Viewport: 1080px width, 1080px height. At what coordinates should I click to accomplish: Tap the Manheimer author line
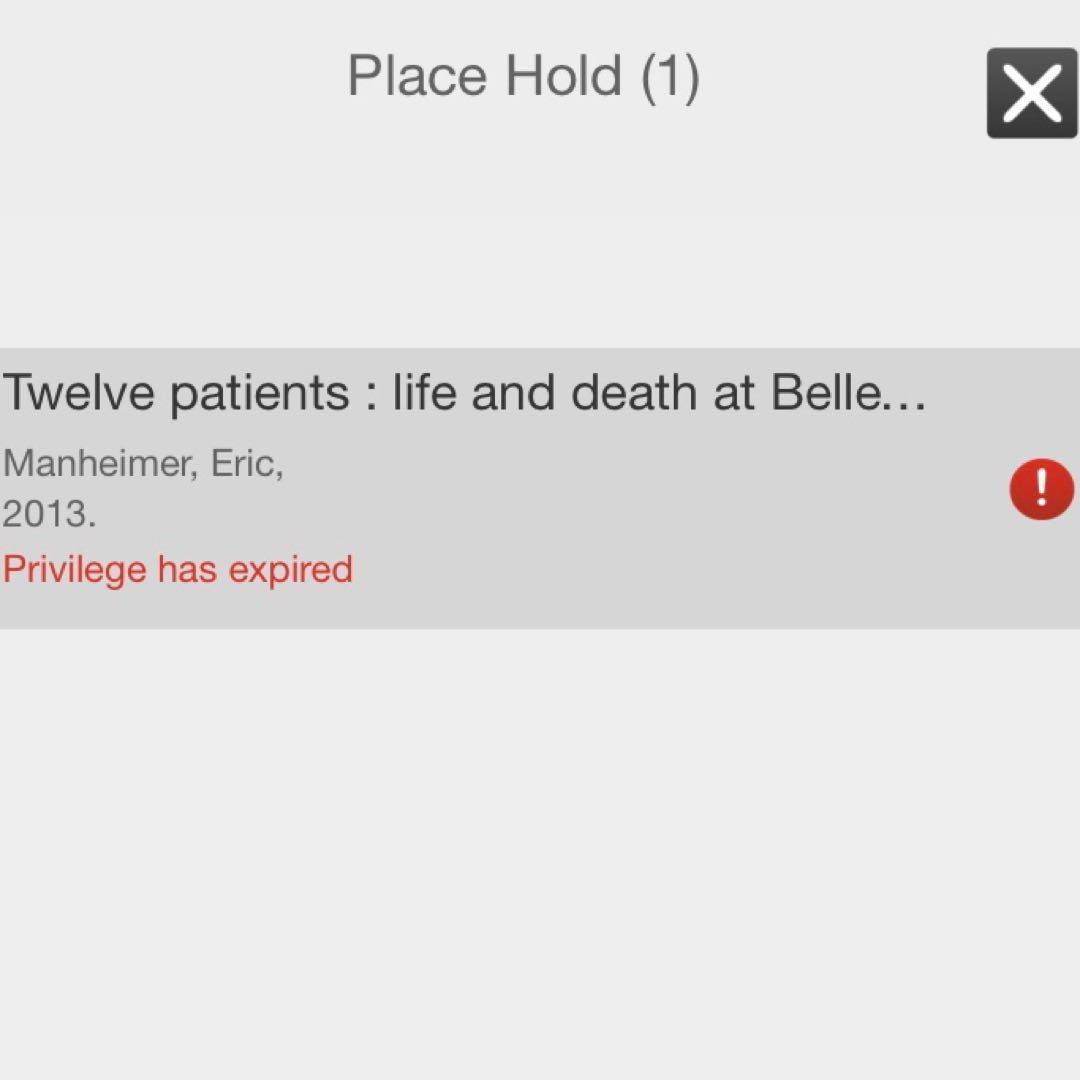(143, 464)
